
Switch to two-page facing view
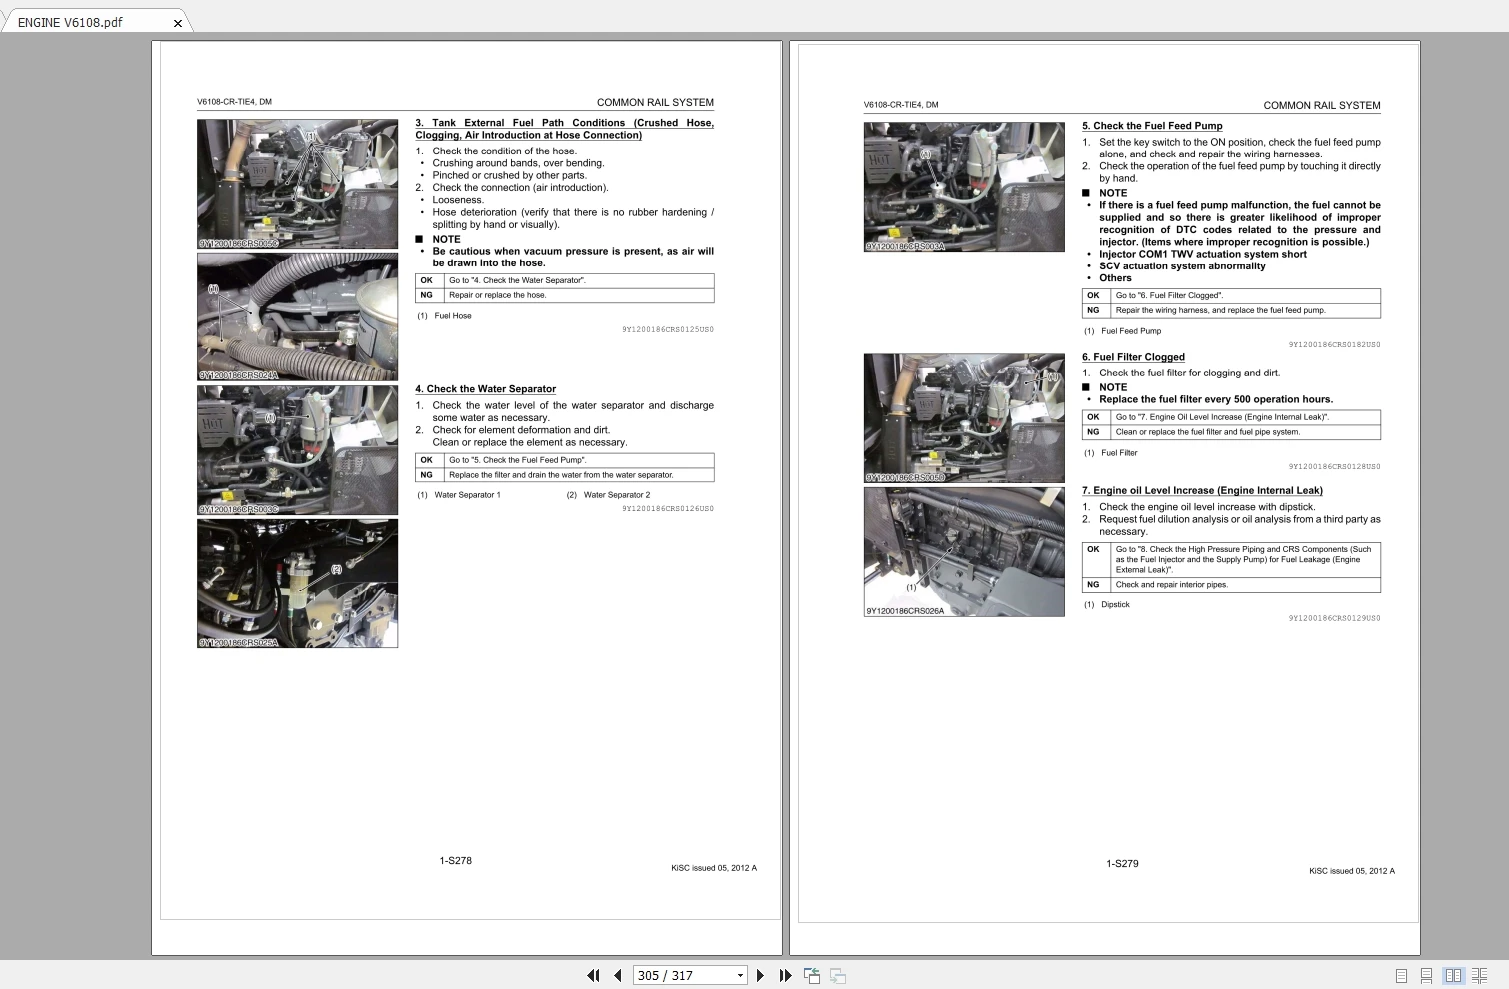(1453, 975)
